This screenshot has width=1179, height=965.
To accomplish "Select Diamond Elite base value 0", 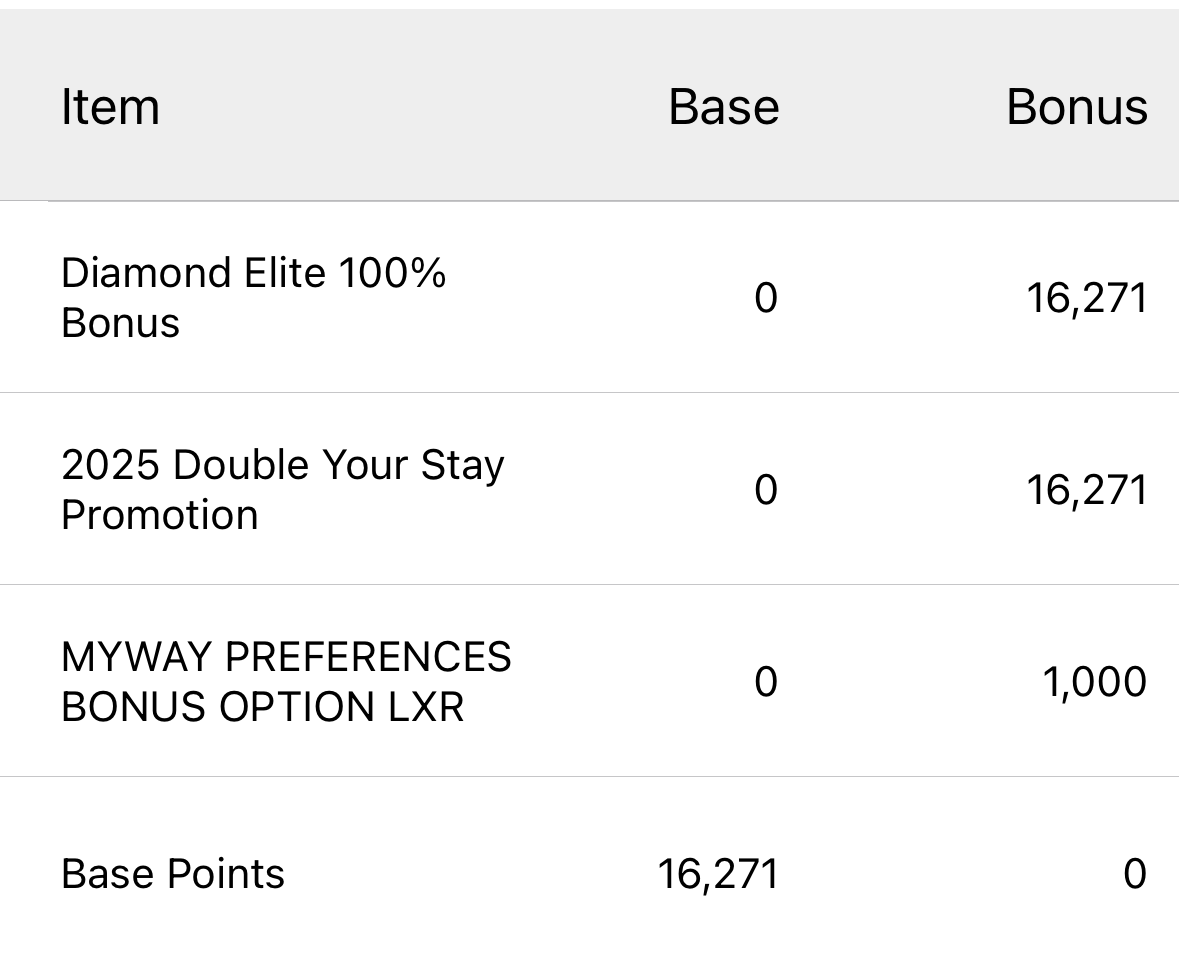I will 765,298.
